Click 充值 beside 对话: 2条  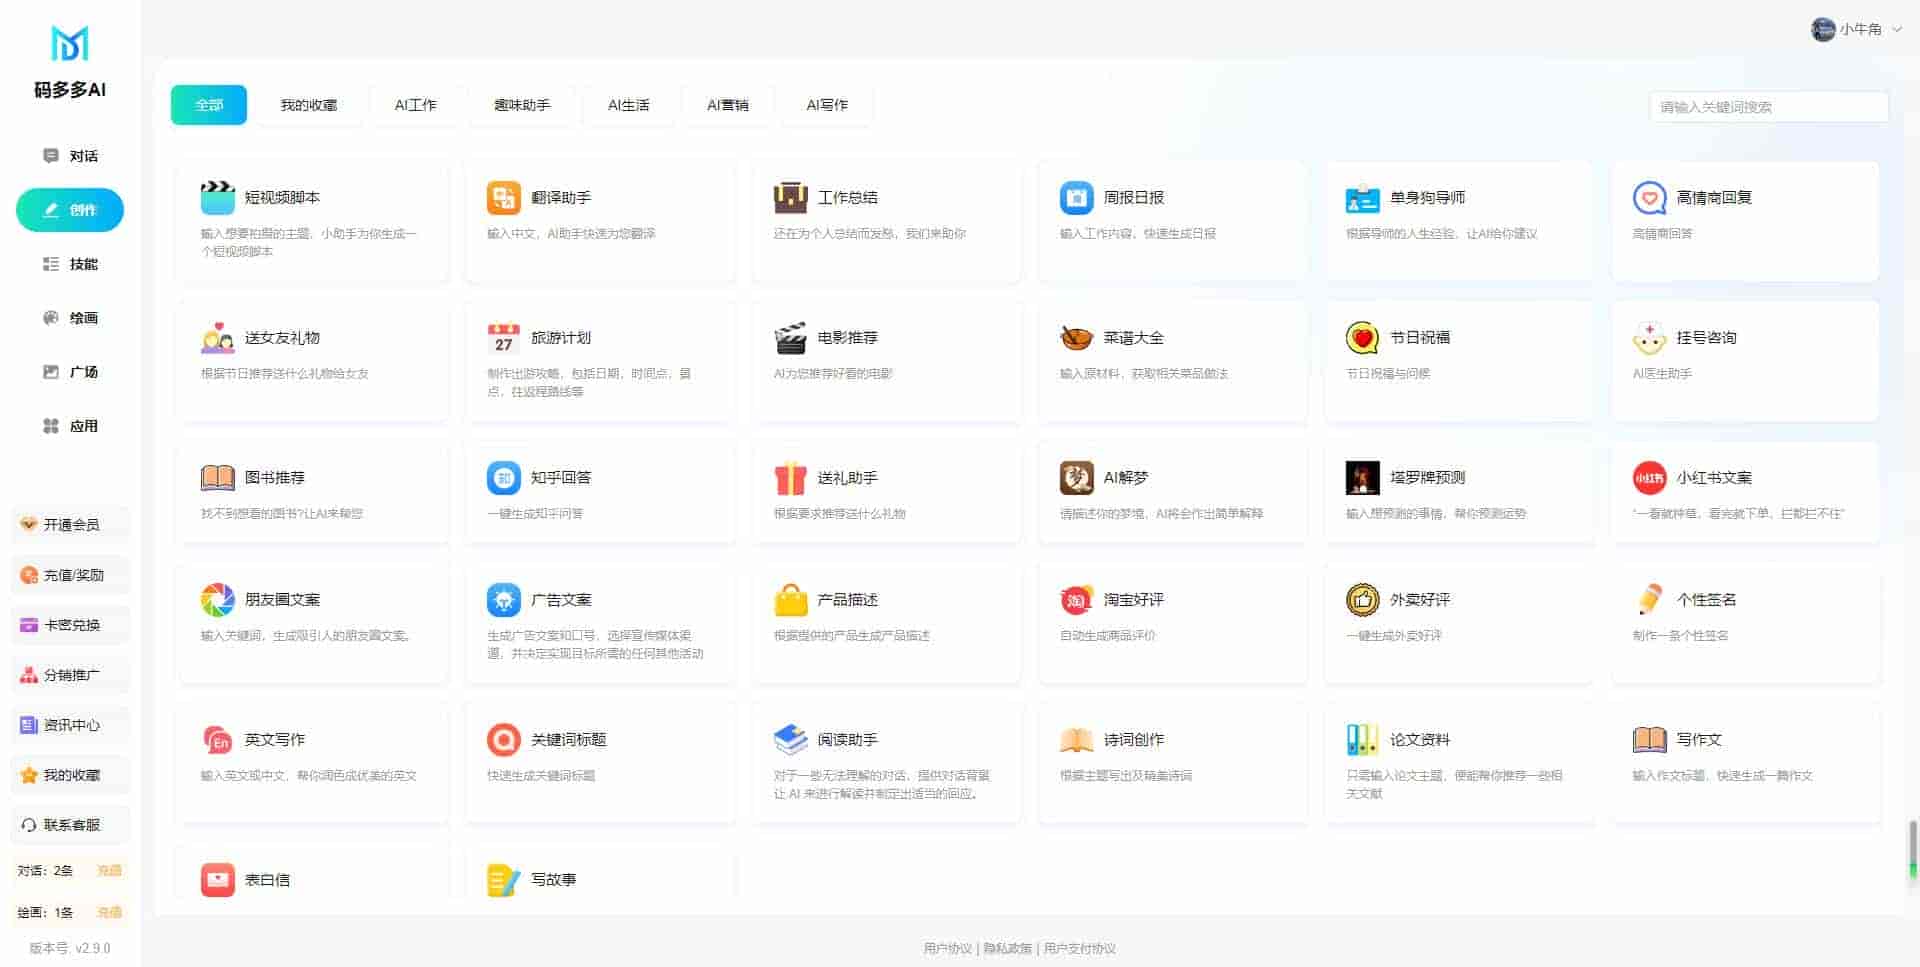109,871
